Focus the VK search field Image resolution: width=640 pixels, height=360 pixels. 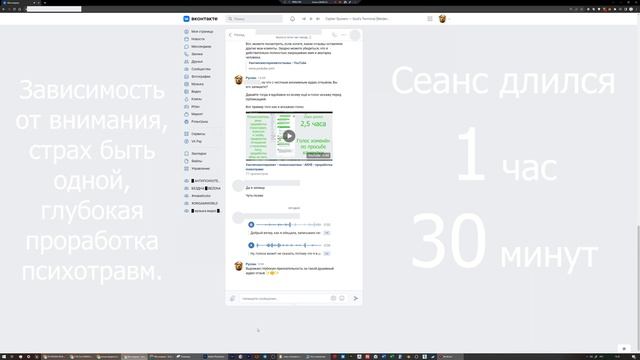point(255,19)
